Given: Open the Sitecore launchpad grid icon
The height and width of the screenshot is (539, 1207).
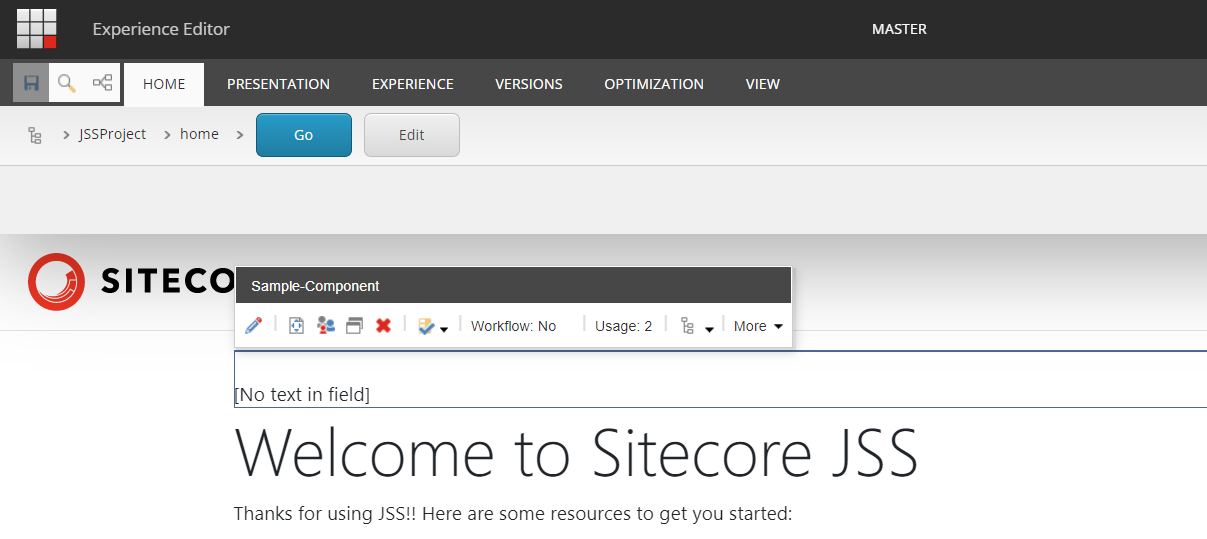Looking at the screenshot, I should coord(37,29).
